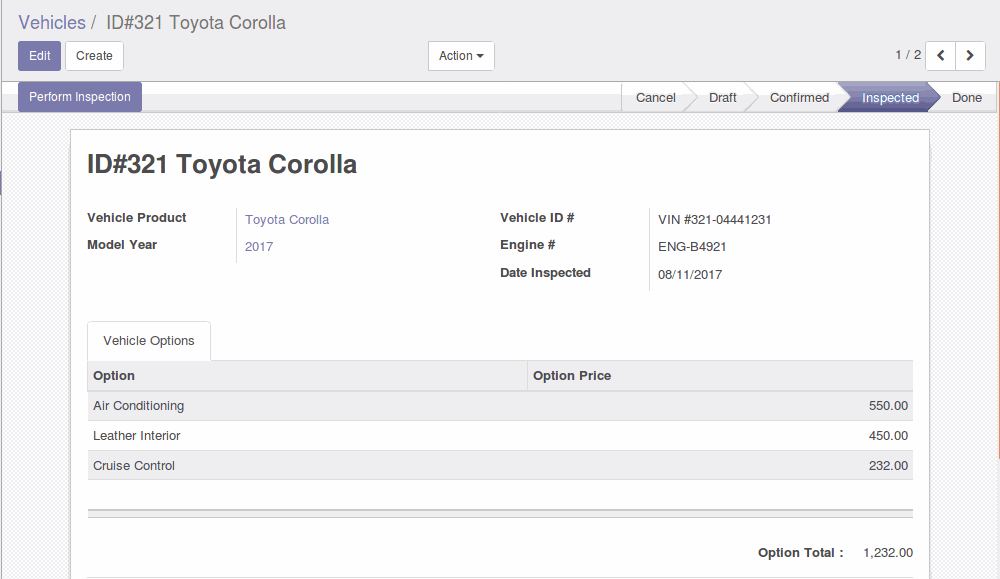Select the Leather Interior option row
The image size is (1000, 579).
point(500,436)
